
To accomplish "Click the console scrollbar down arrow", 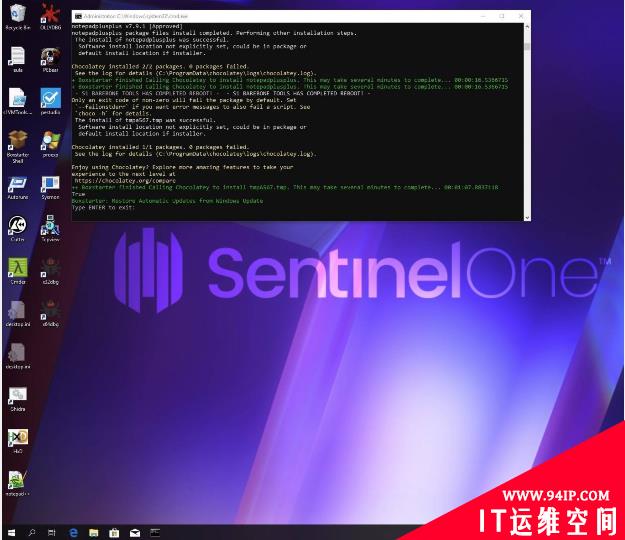I will pyautogui.click(x=527, y=217).
